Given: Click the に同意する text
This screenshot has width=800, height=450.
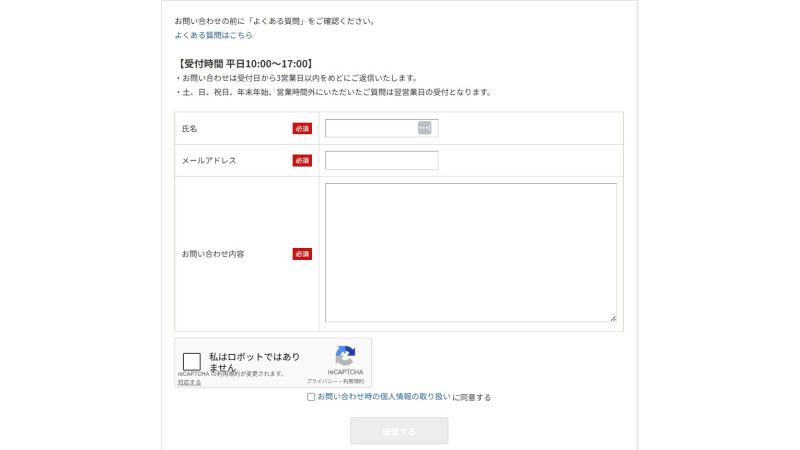Looking at the screenshot, I should pyautogui.click(x=471, y=397).
